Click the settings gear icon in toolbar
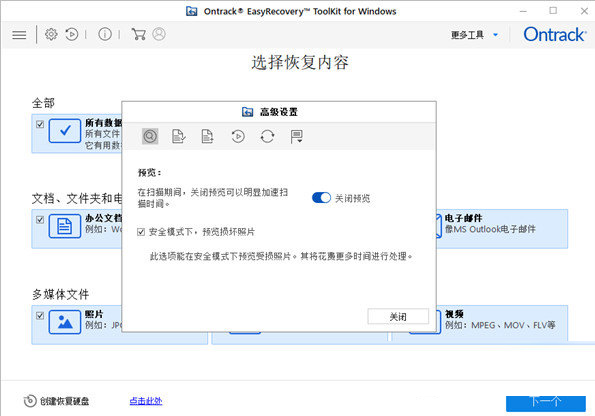This screenshot has width=595, height=416. point(51,34)
